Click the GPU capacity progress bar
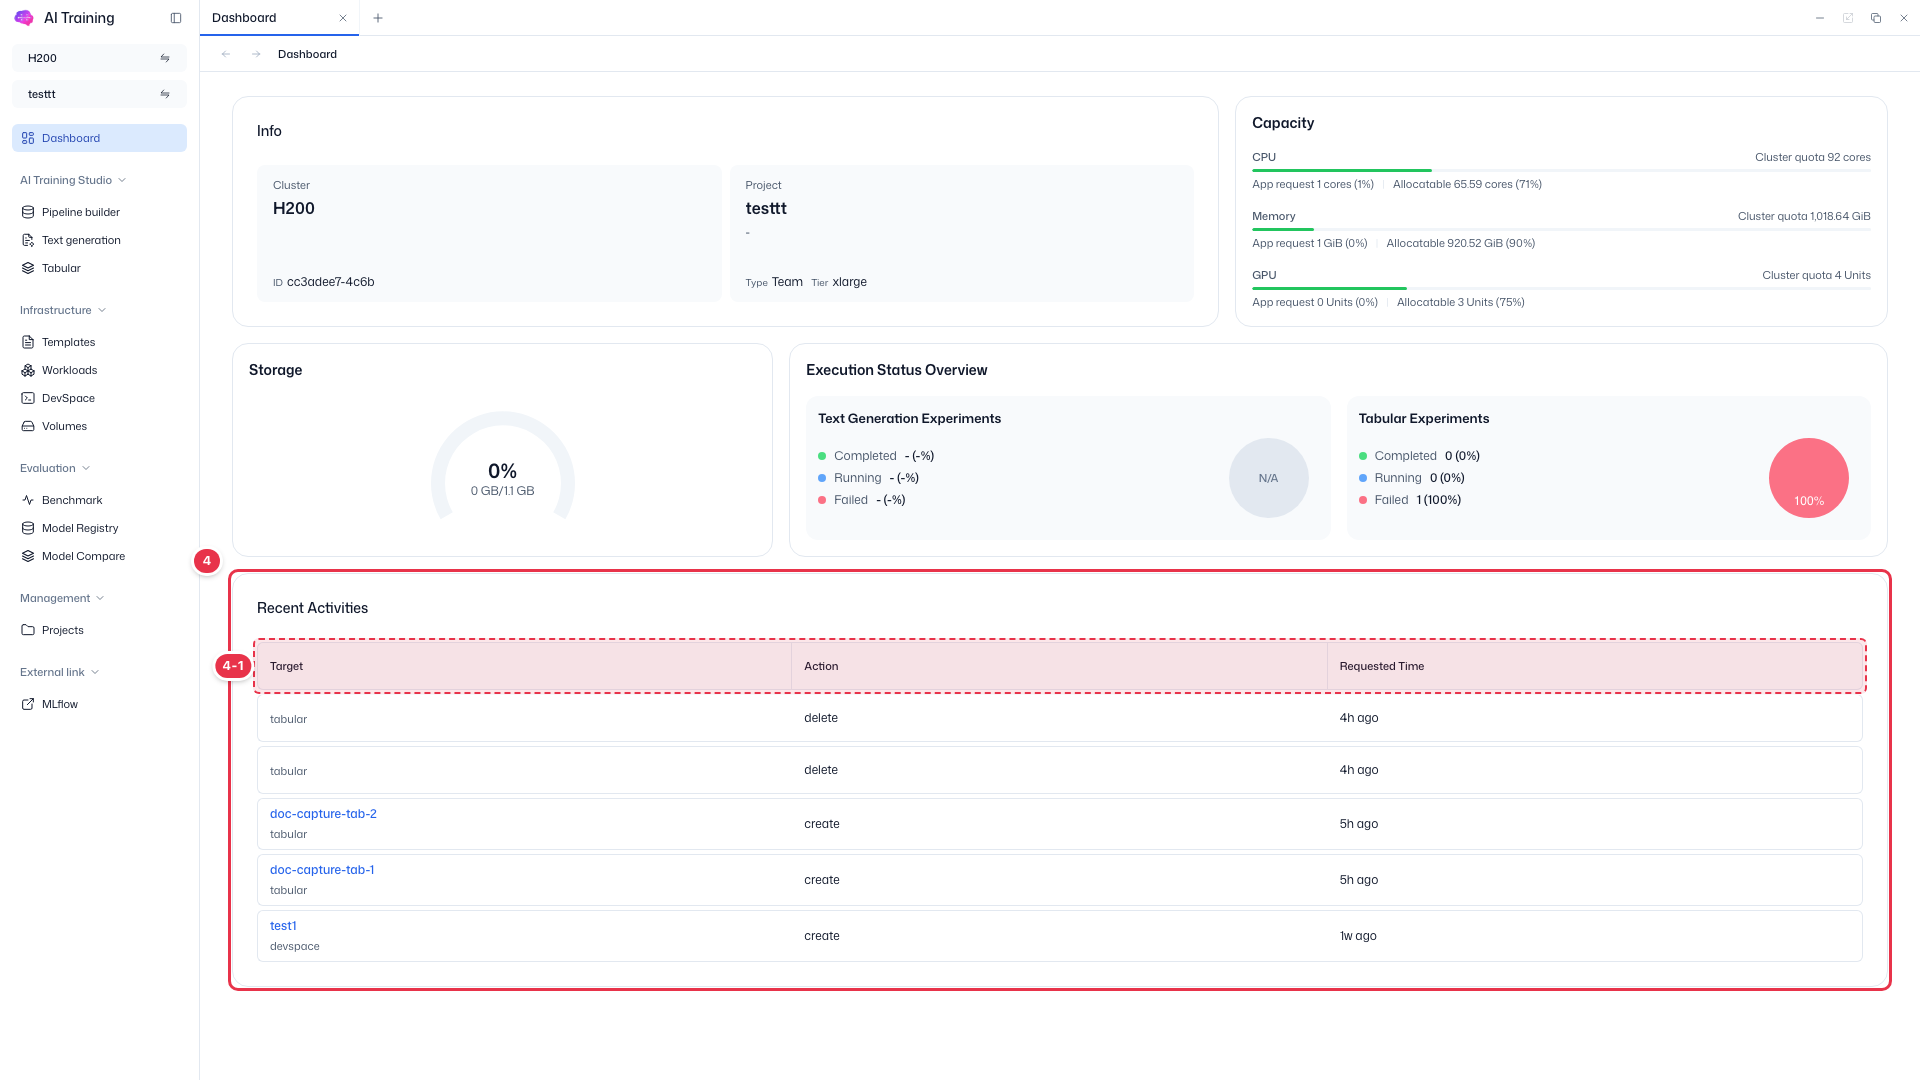Image resolution: width=1920 pixels, height=1080 pixels. 1561,289
